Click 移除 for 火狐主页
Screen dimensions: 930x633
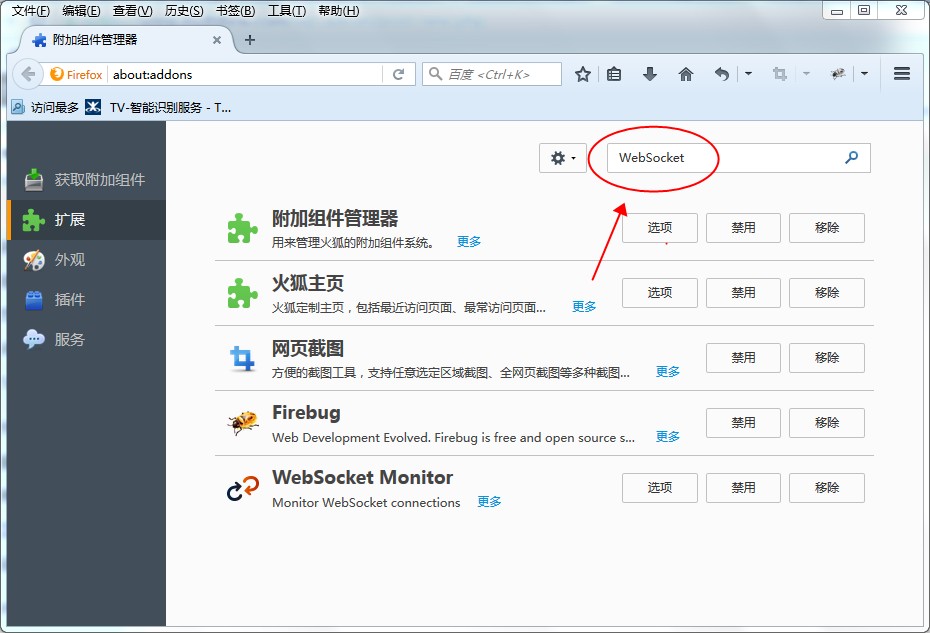[x=827, y=293]
